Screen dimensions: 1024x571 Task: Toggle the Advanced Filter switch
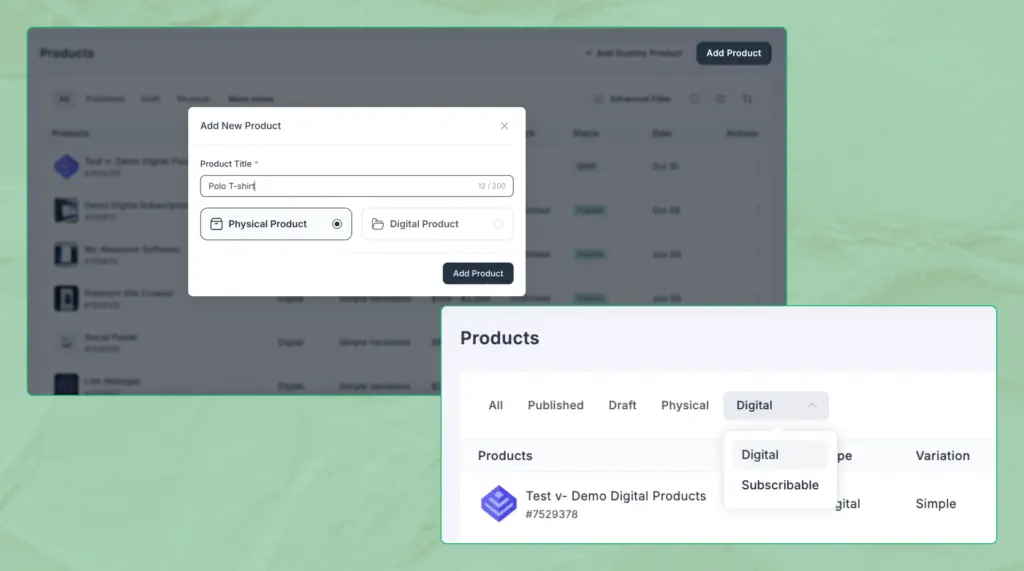click(598, 99)
